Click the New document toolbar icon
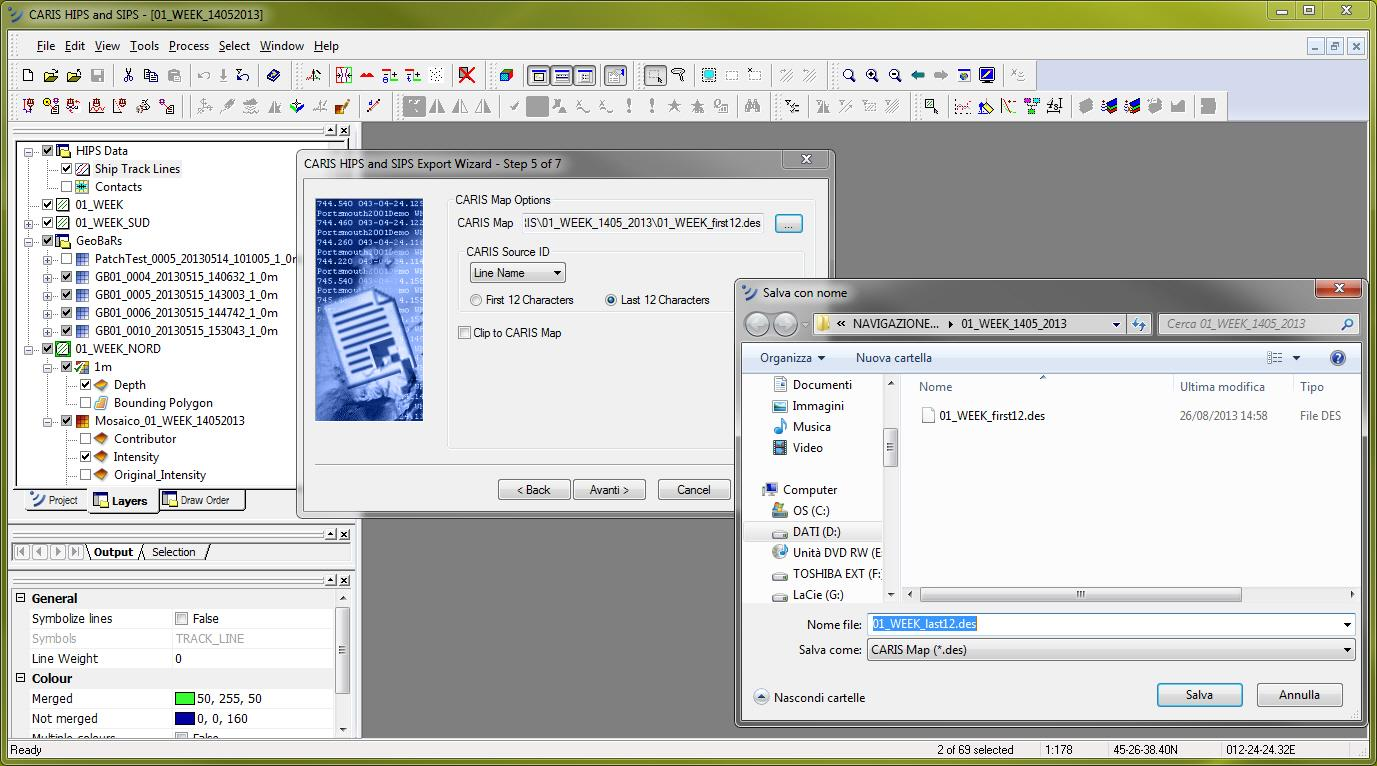 tap(28, 75)
